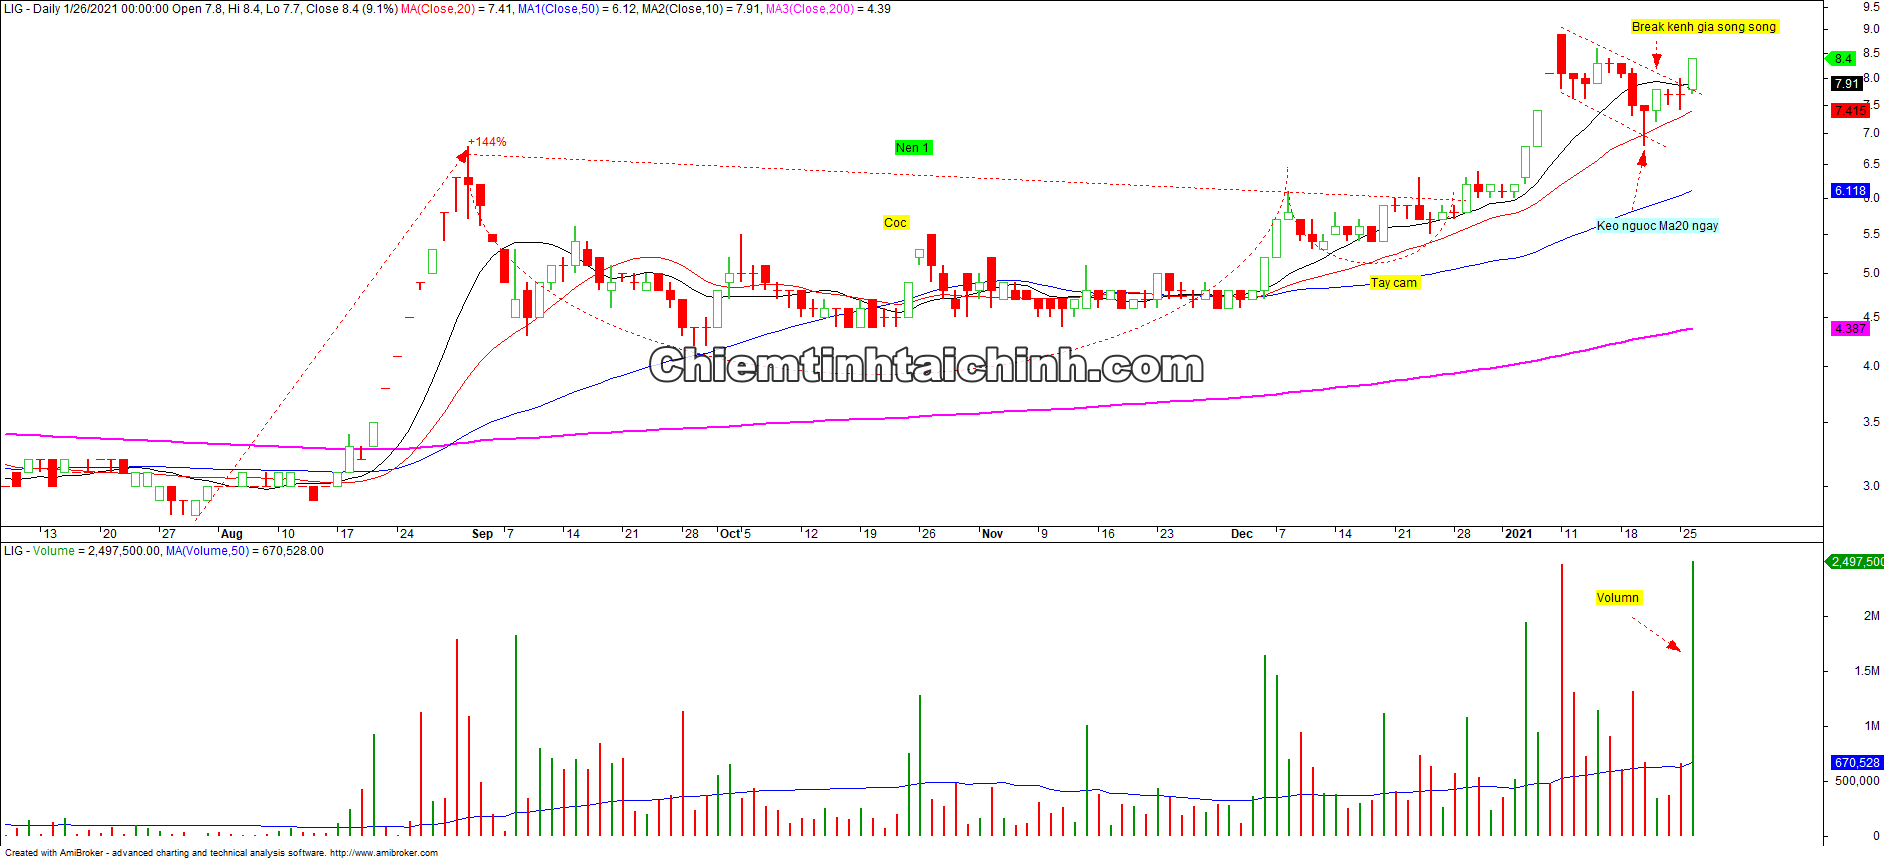Select the yellow 'Coc' label
The height and width of the screenshot is (859, 1884).
point(895,223)
